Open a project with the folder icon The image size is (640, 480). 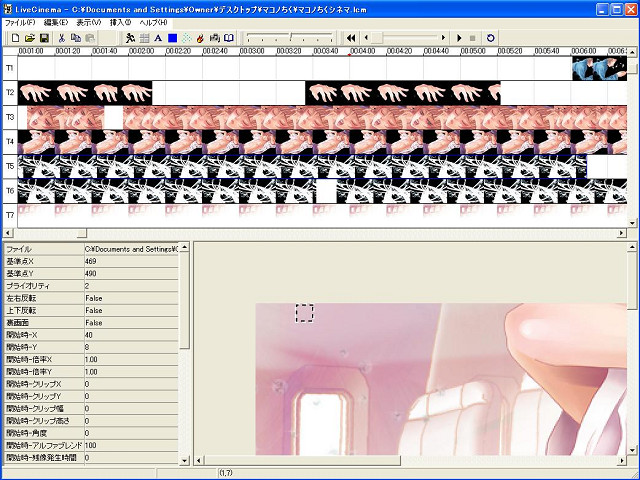[x=30, y=38]
